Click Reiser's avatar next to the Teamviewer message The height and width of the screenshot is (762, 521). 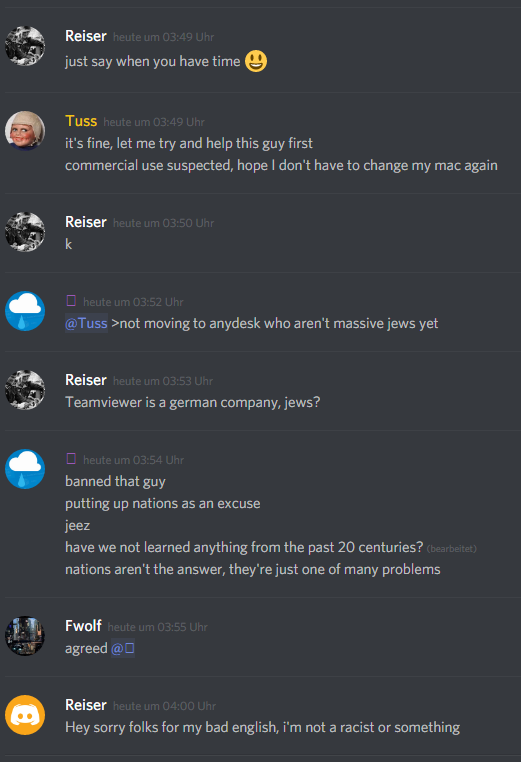25,390
